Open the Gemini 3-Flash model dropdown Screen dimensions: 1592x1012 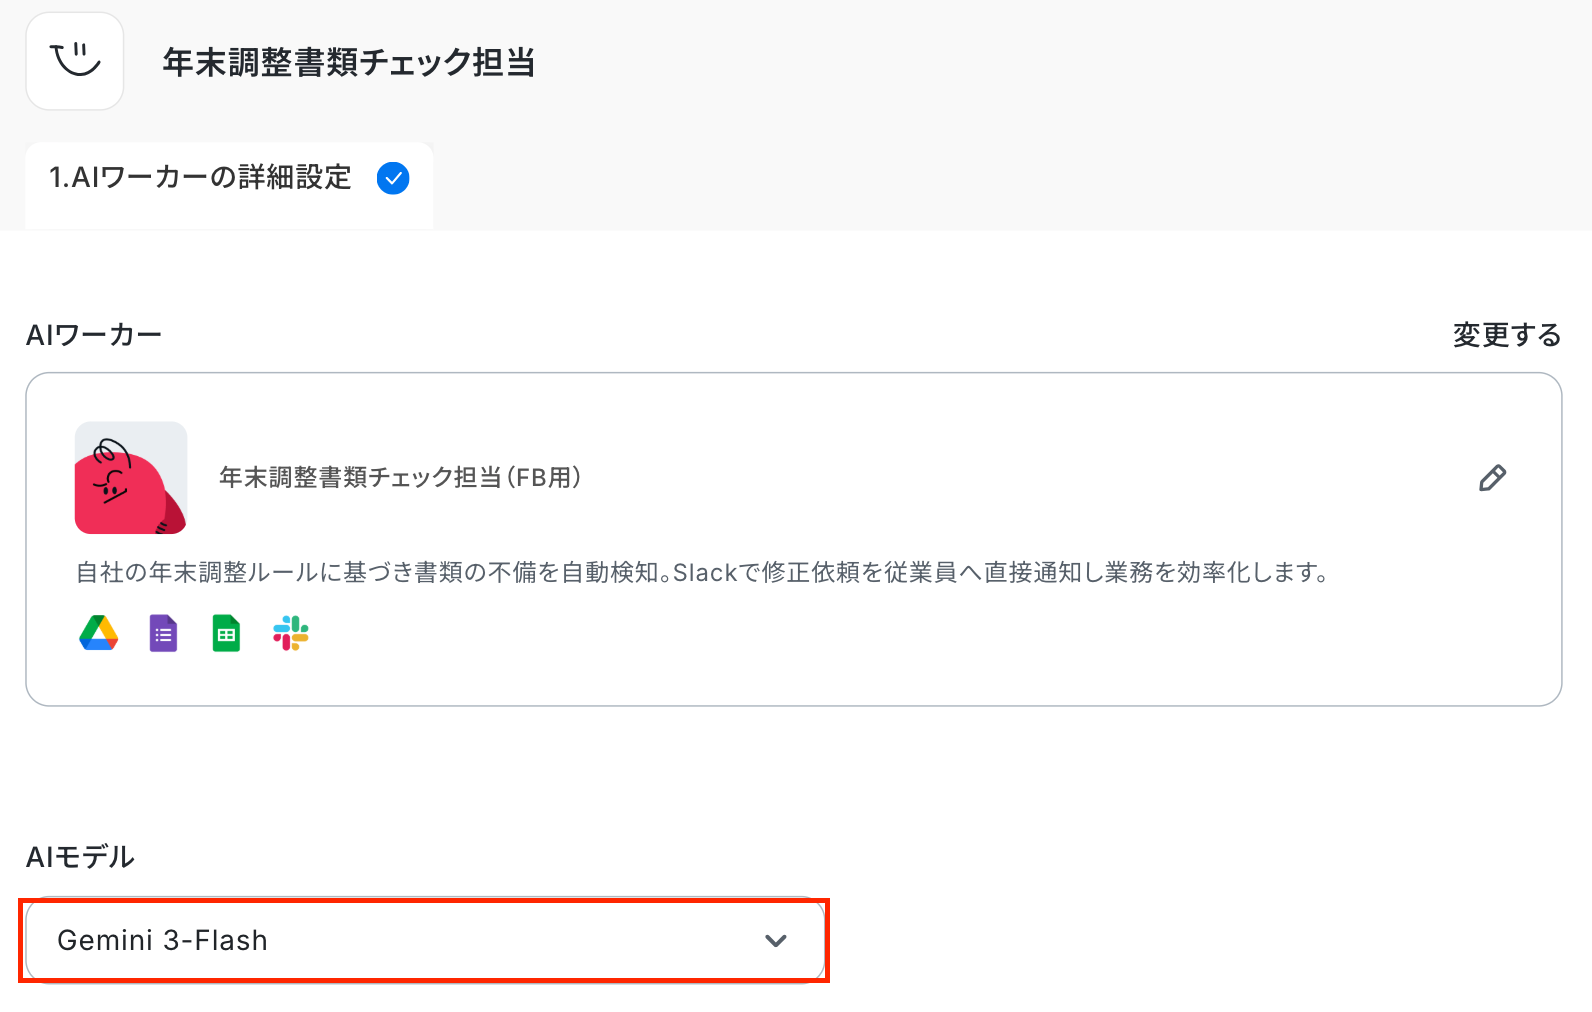425,940
